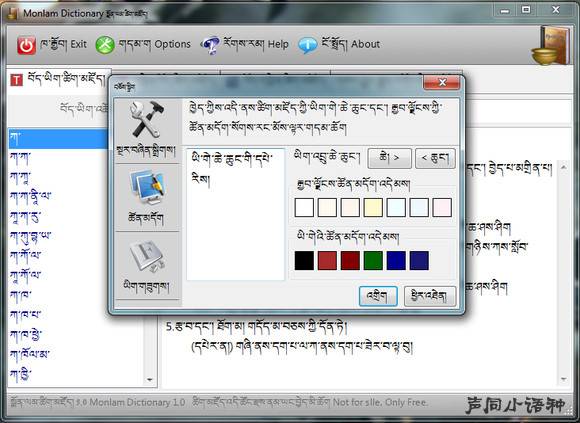Viewport: 580px width, 423px height.
Task: Click the rightmost bottom button in dialog
Action: [430, 296]
